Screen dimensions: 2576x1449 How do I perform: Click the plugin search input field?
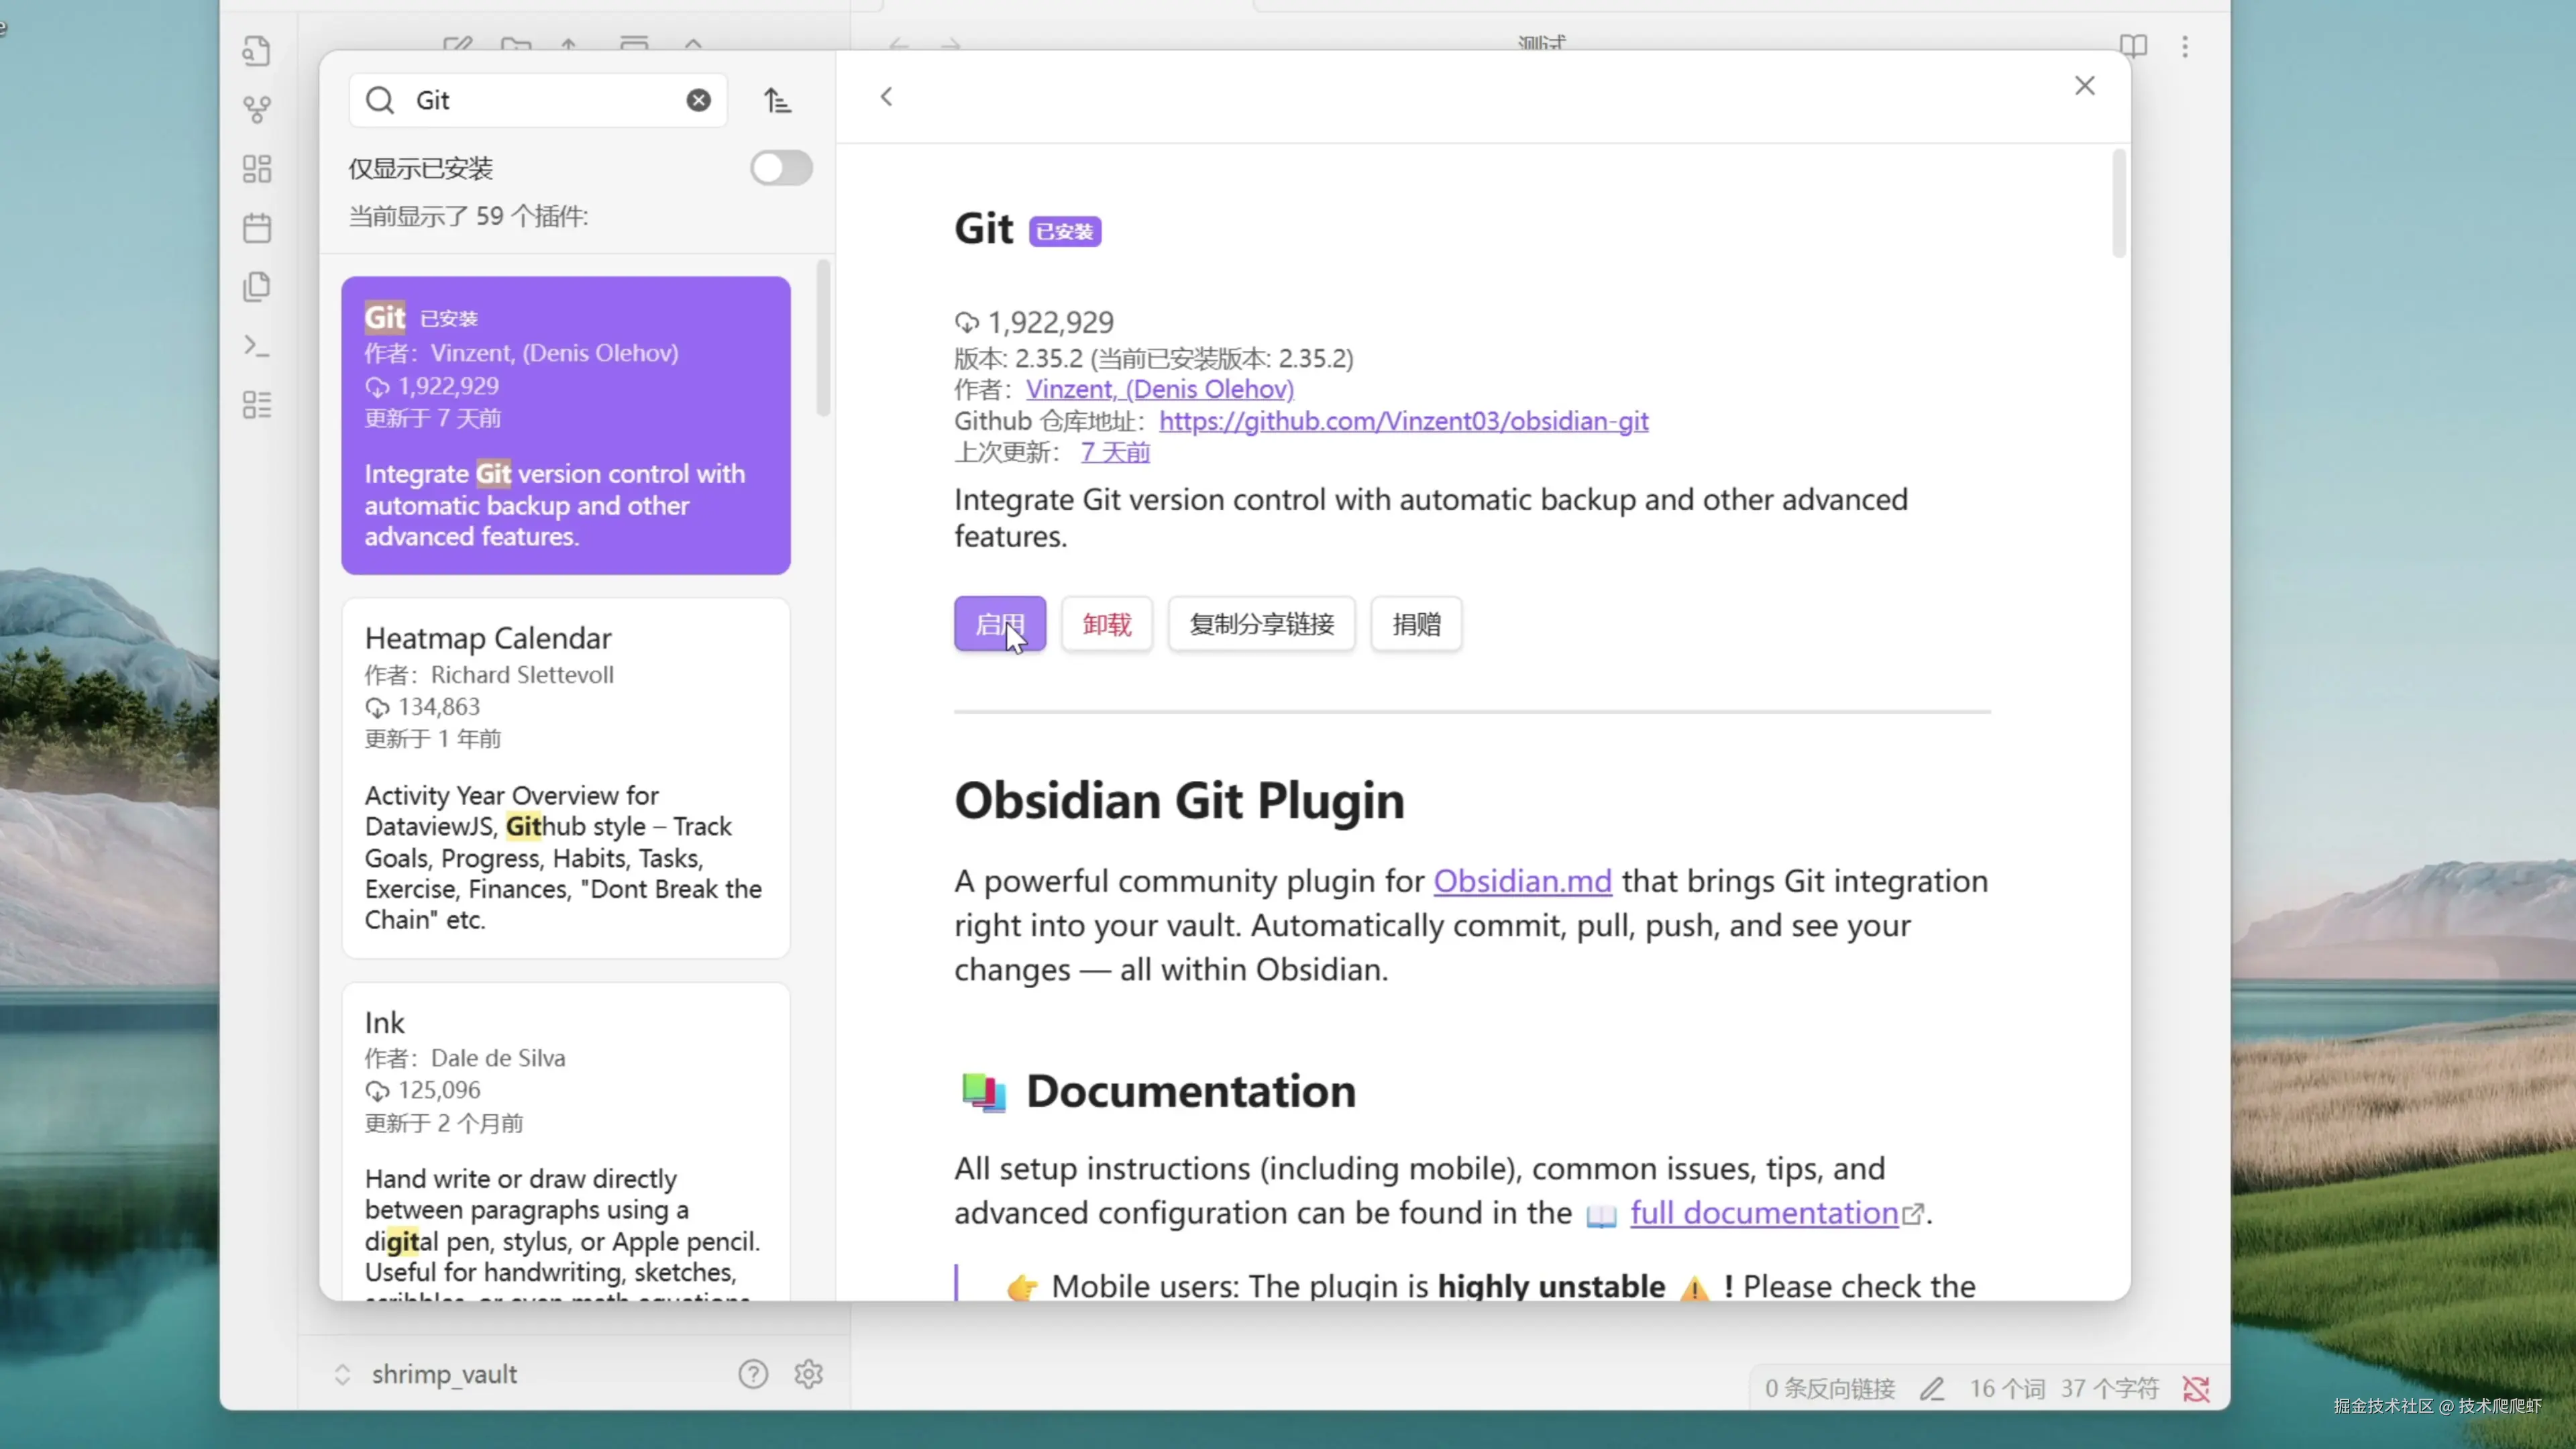point(540,100)
